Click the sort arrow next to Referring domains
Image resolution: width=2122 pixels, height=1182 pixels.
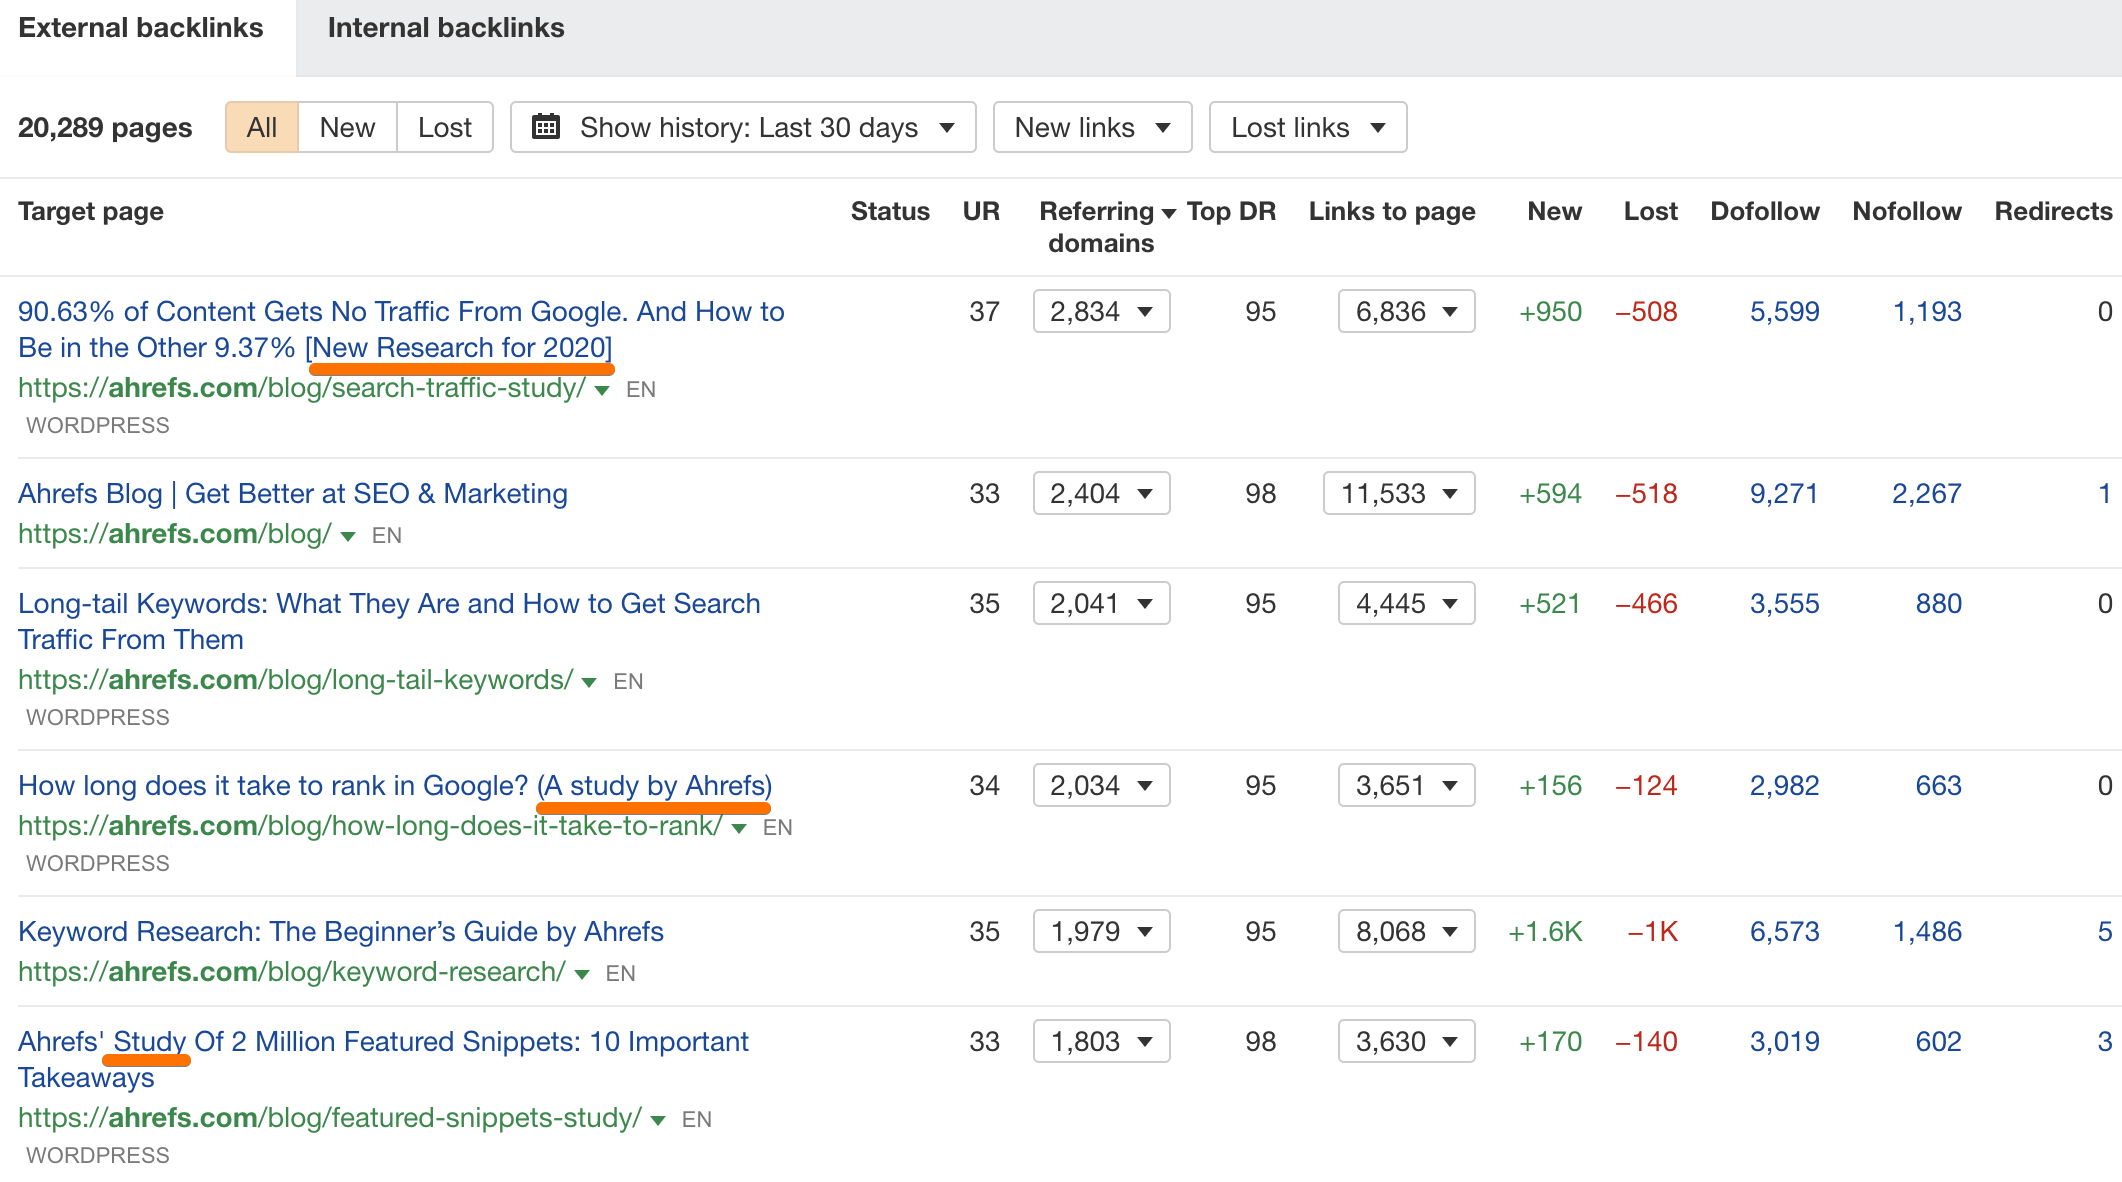1168,211
